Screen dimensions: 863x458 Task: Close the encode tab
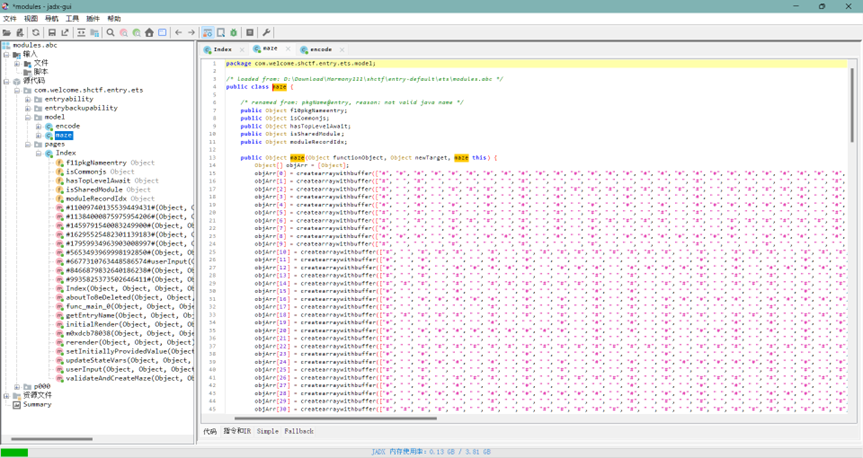pos(342,50)
